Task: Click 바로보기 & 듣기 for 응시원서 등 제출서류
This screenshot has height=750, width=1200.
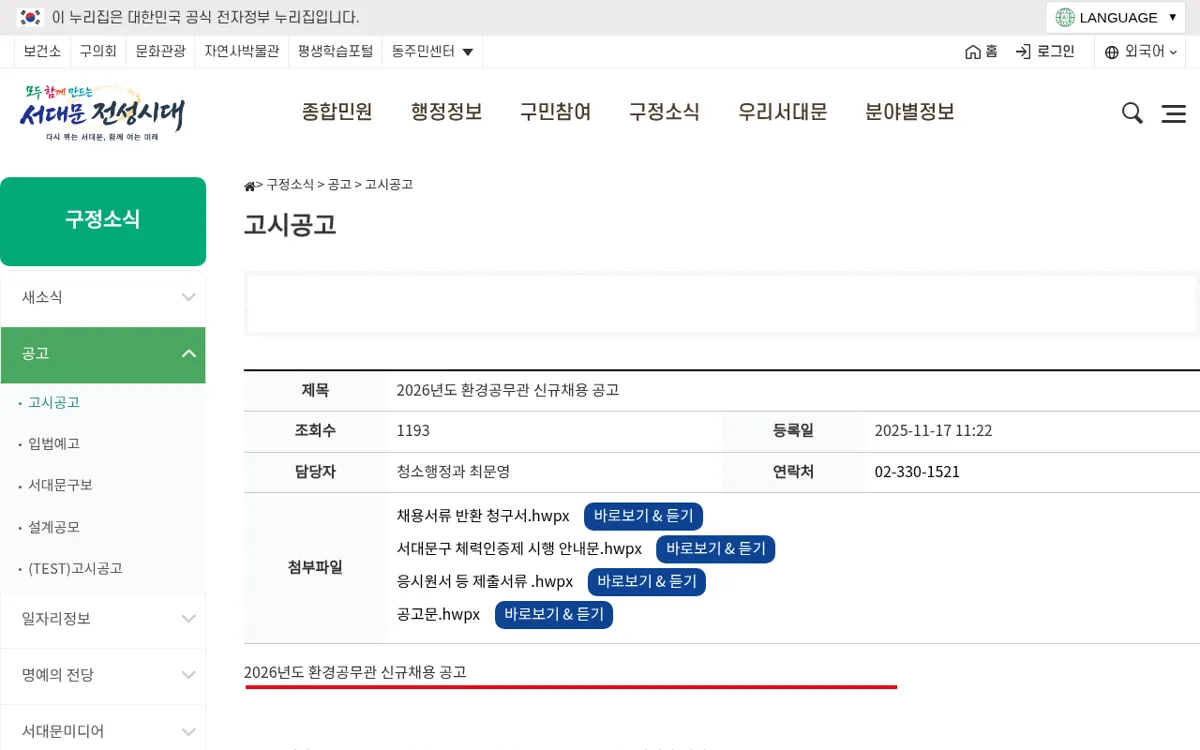Action: 647,582
